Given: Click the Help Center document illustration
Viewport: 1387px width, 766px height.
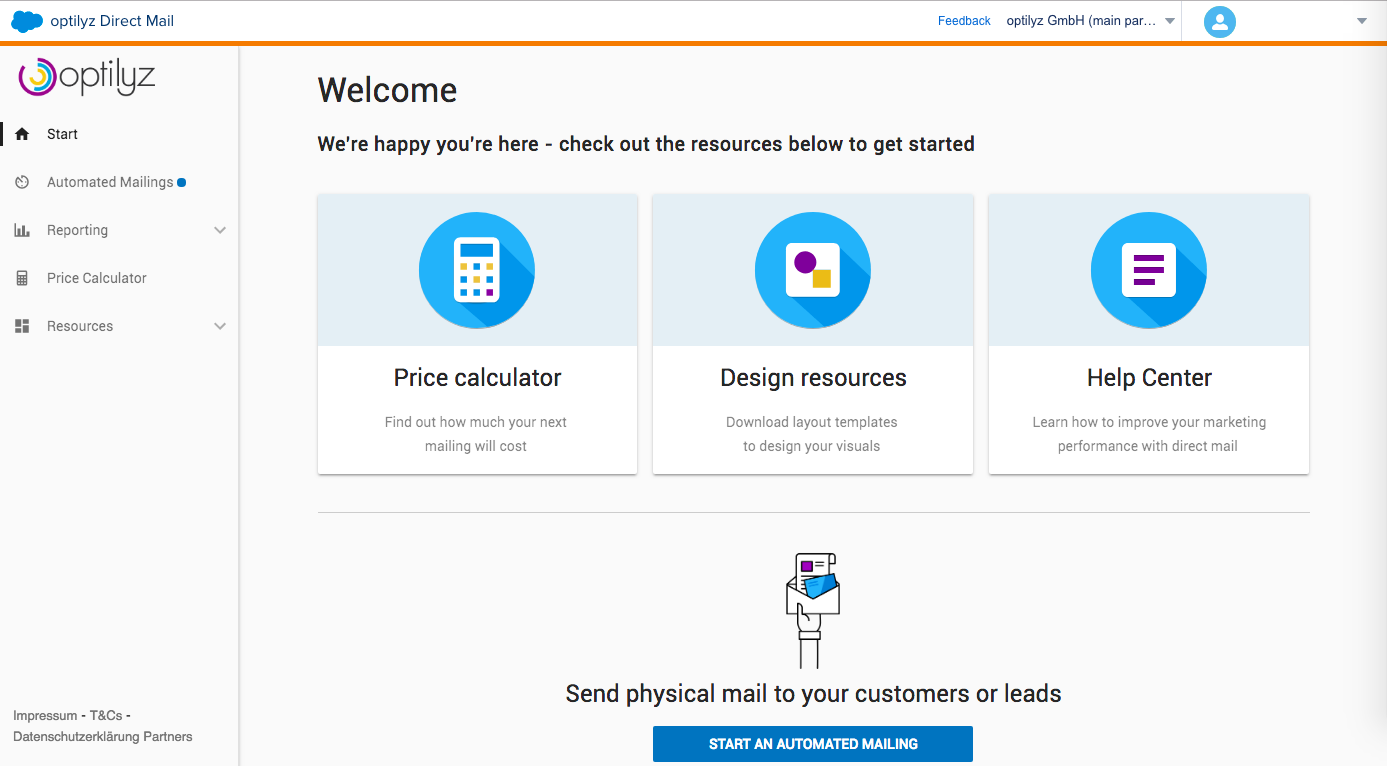Looking at the screenshot, I should (x=1148, y=270).
